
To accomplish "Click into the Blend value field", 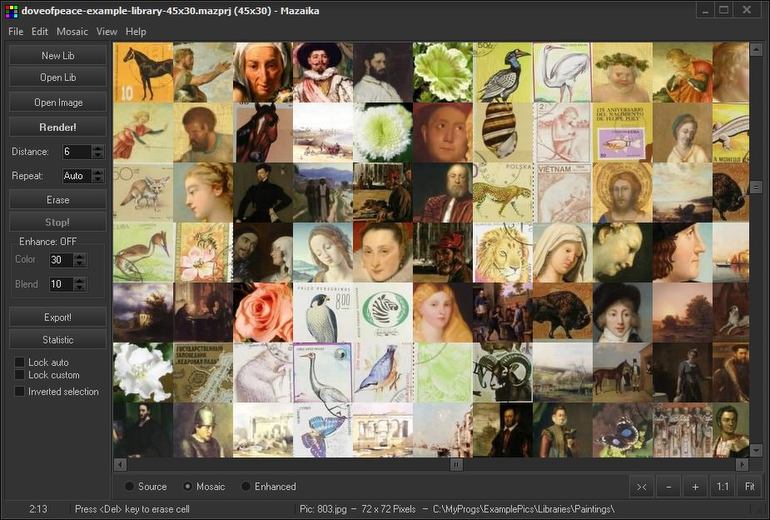I will (x=61, y=284).
